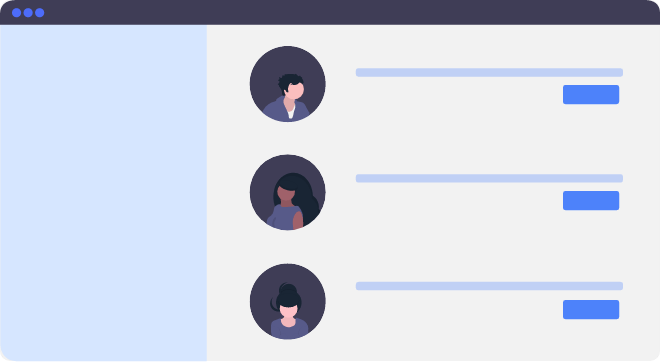Select the light blue bar beside the man's avatar

[x=489, y=72]
